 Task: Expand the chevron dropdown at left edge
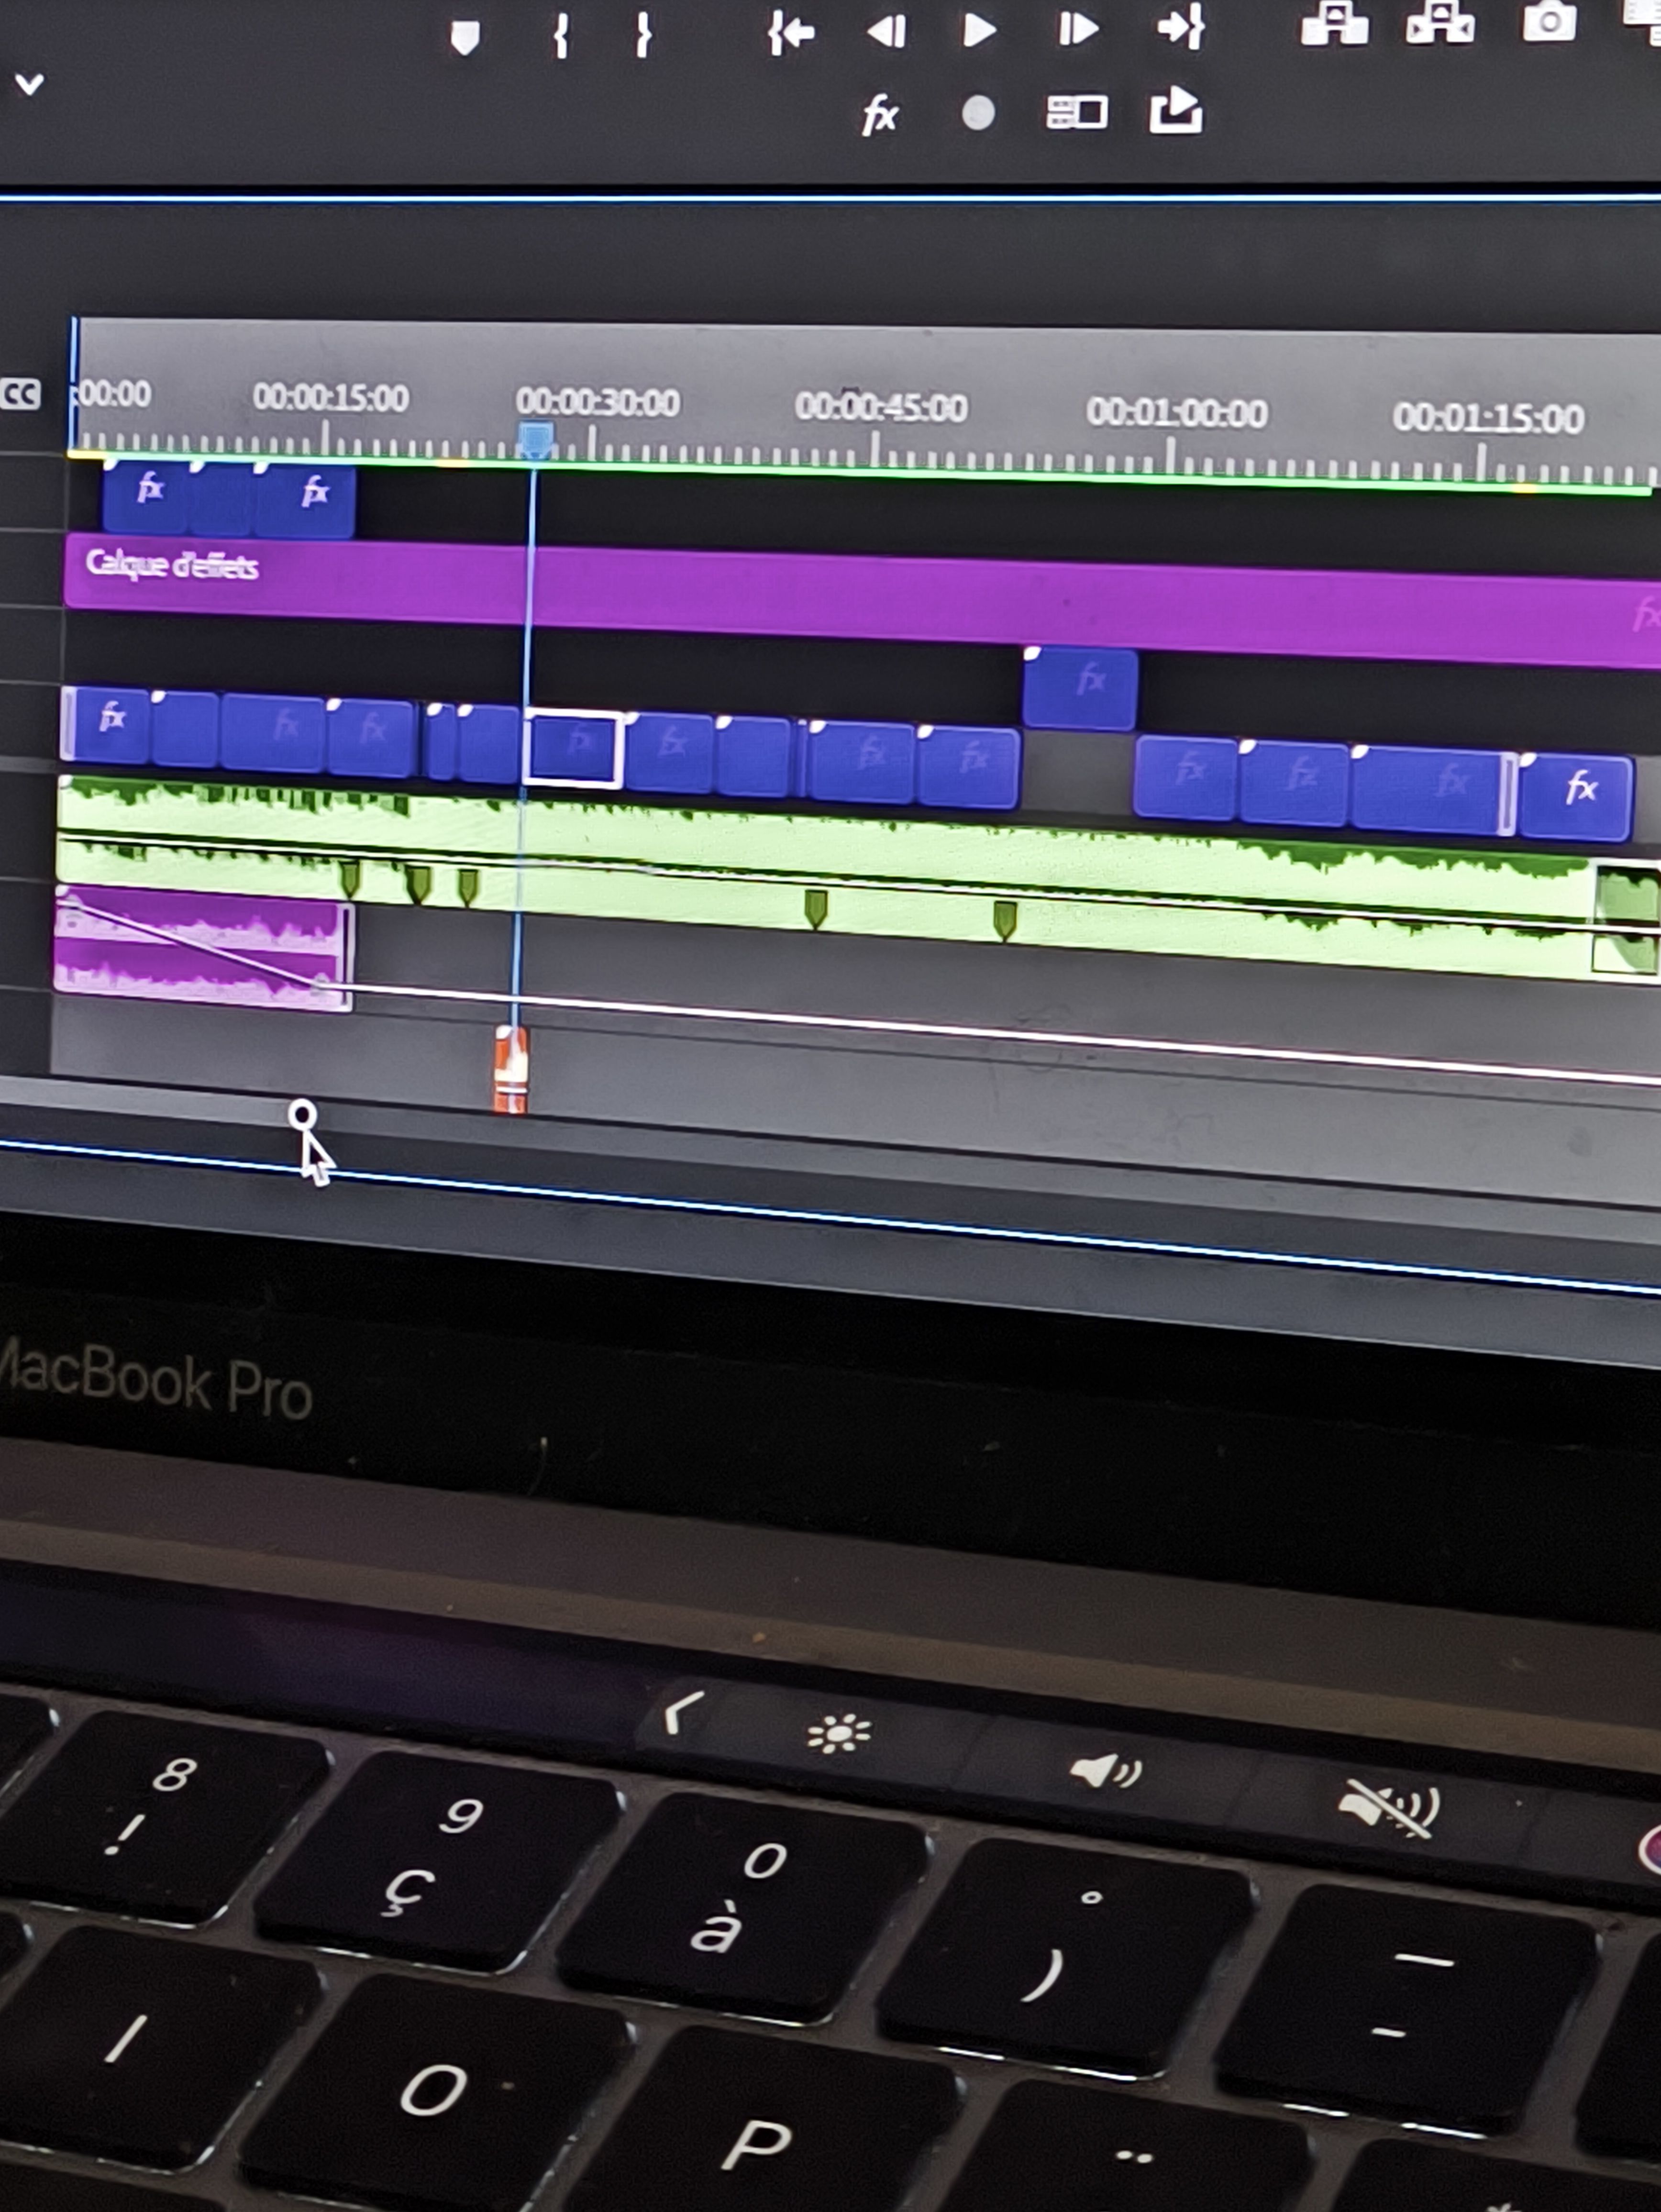point(29,84)
